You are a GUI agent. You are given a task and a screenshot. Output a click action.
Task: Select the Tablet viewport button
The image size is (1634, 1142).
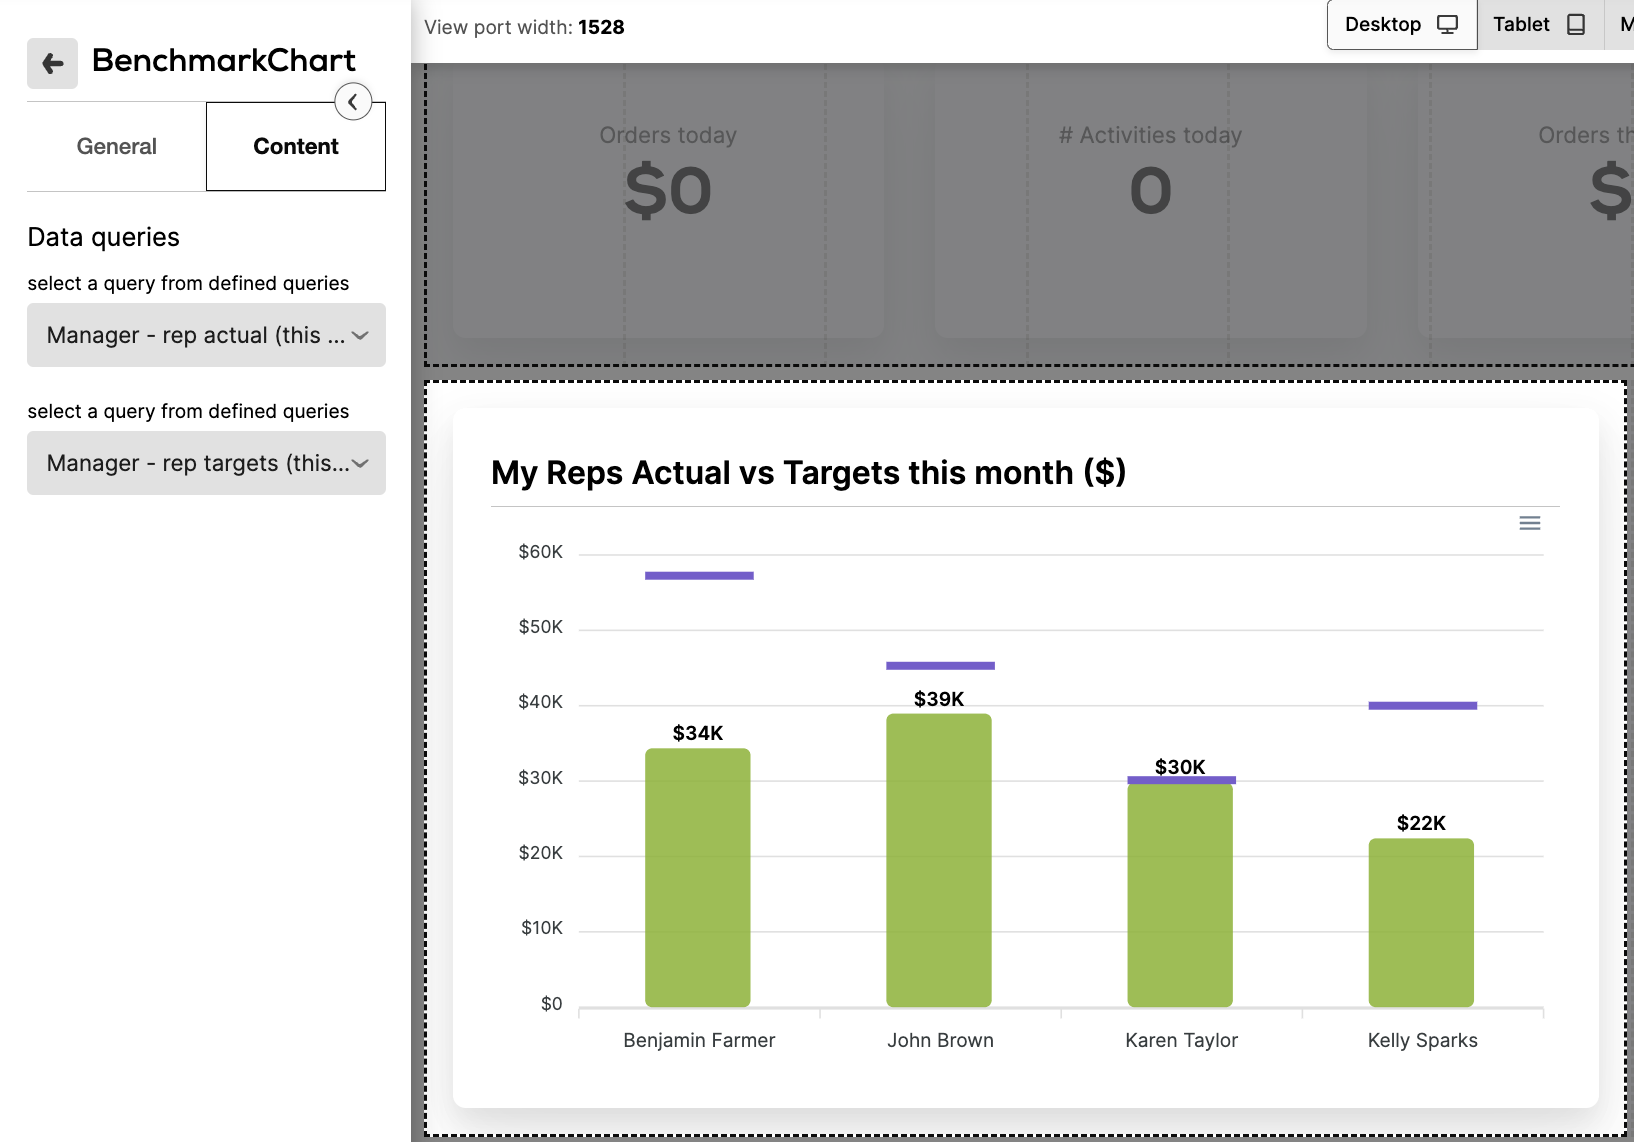(1540, 25)
